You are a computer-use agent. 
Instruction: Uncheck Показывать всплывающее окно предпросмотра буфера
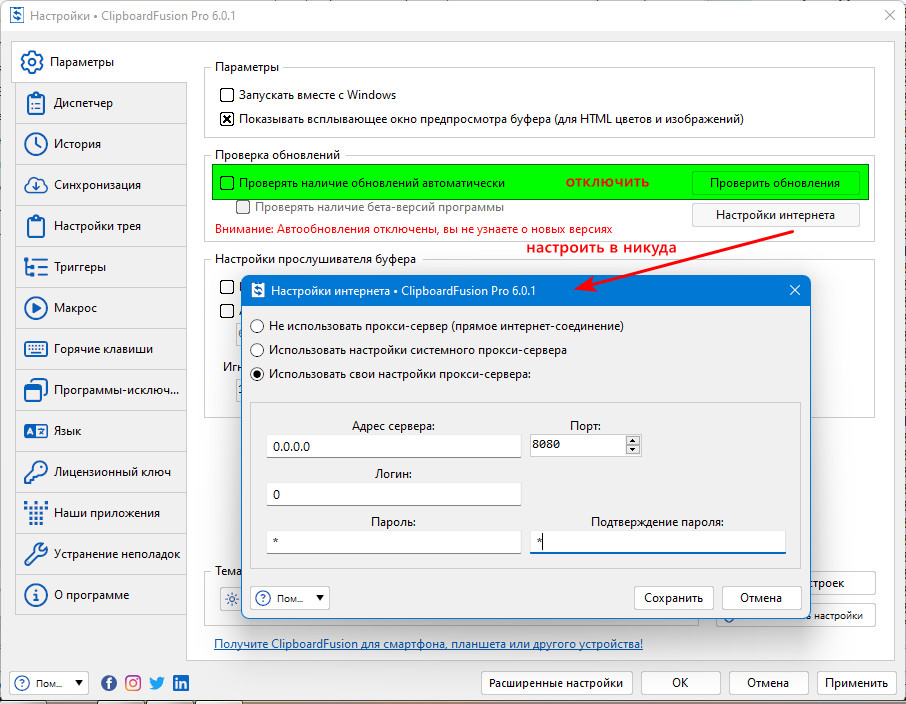[227, 119]
